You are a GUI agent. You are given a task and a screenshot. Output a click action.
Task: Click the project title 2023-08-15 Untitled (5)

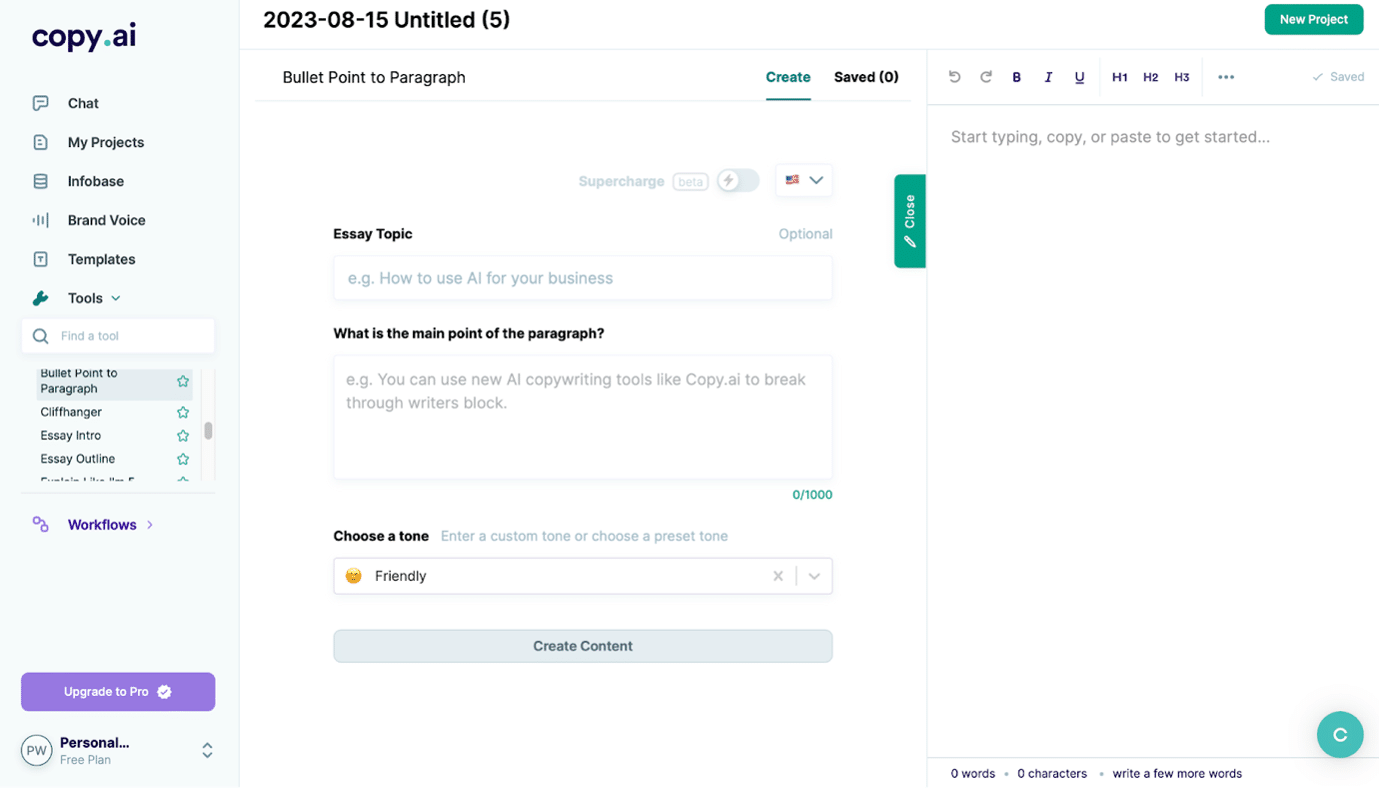coord(386,20)
